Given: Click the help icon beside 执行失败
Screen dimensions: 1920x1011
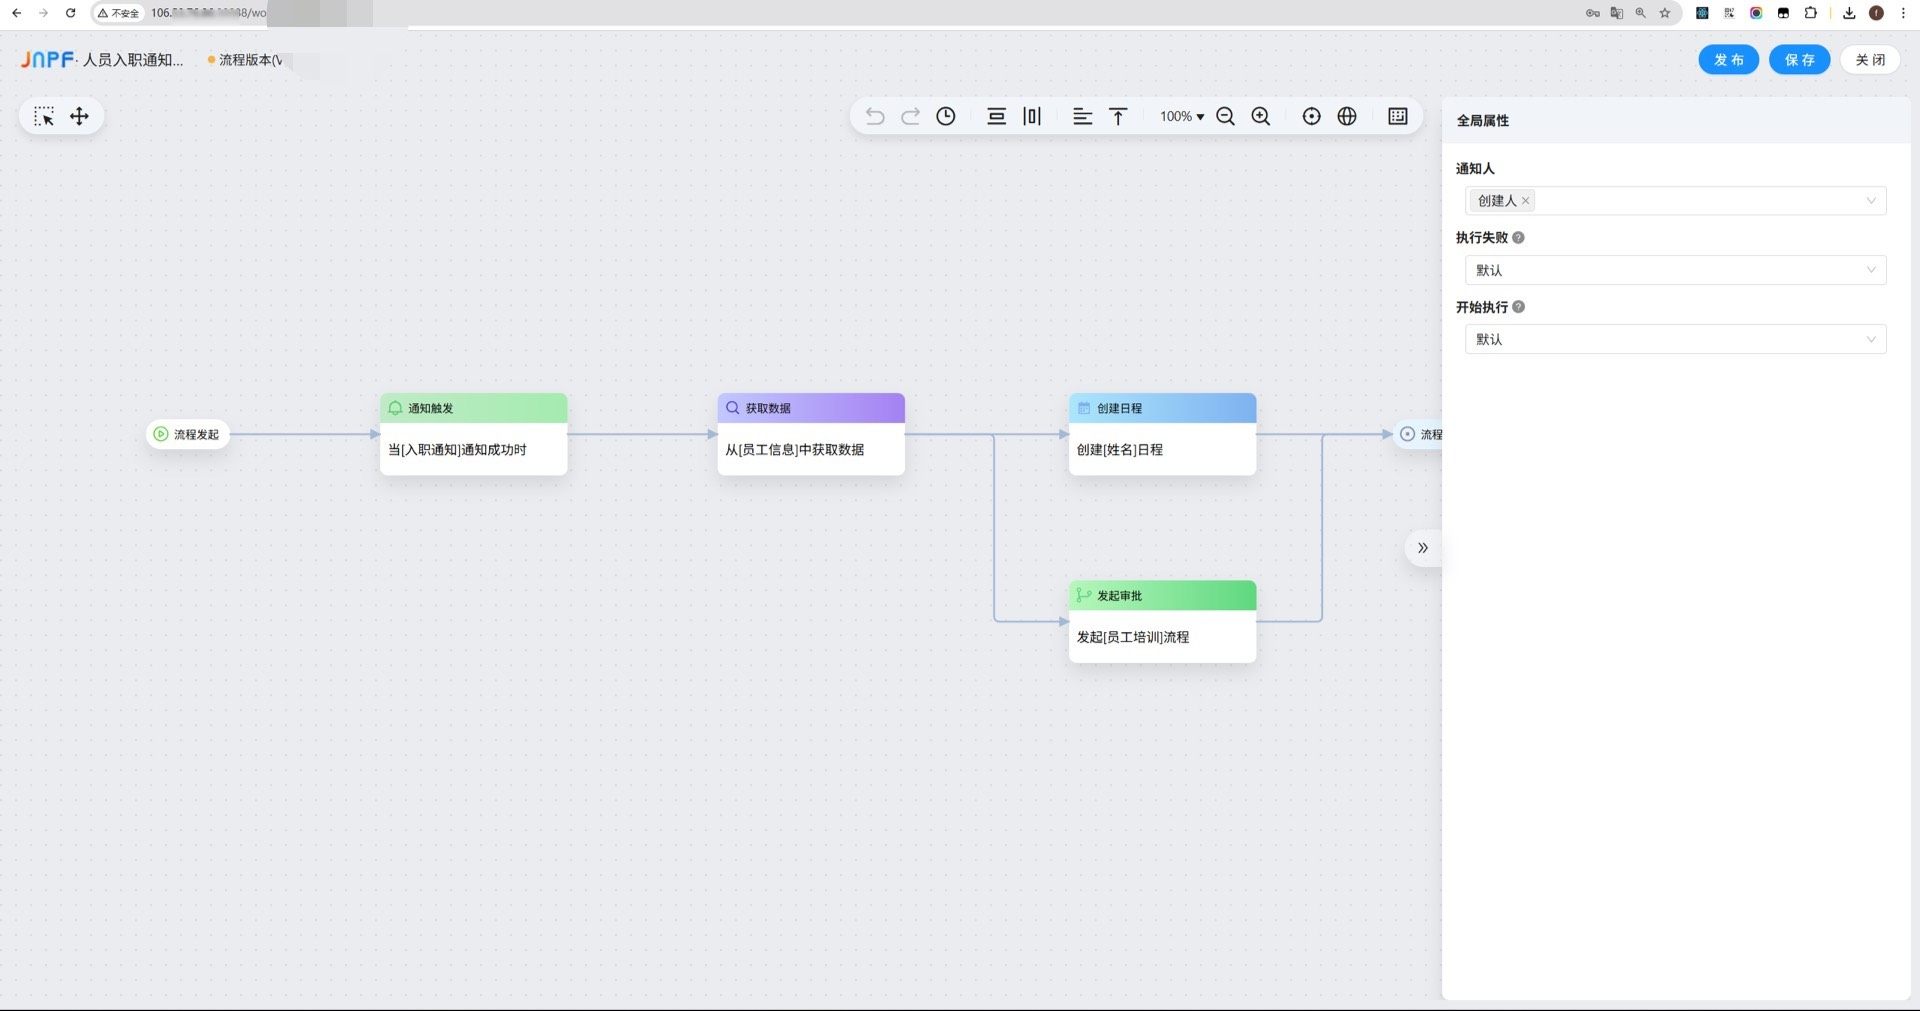Looking at the screenshot, I should click(1518, 238).
